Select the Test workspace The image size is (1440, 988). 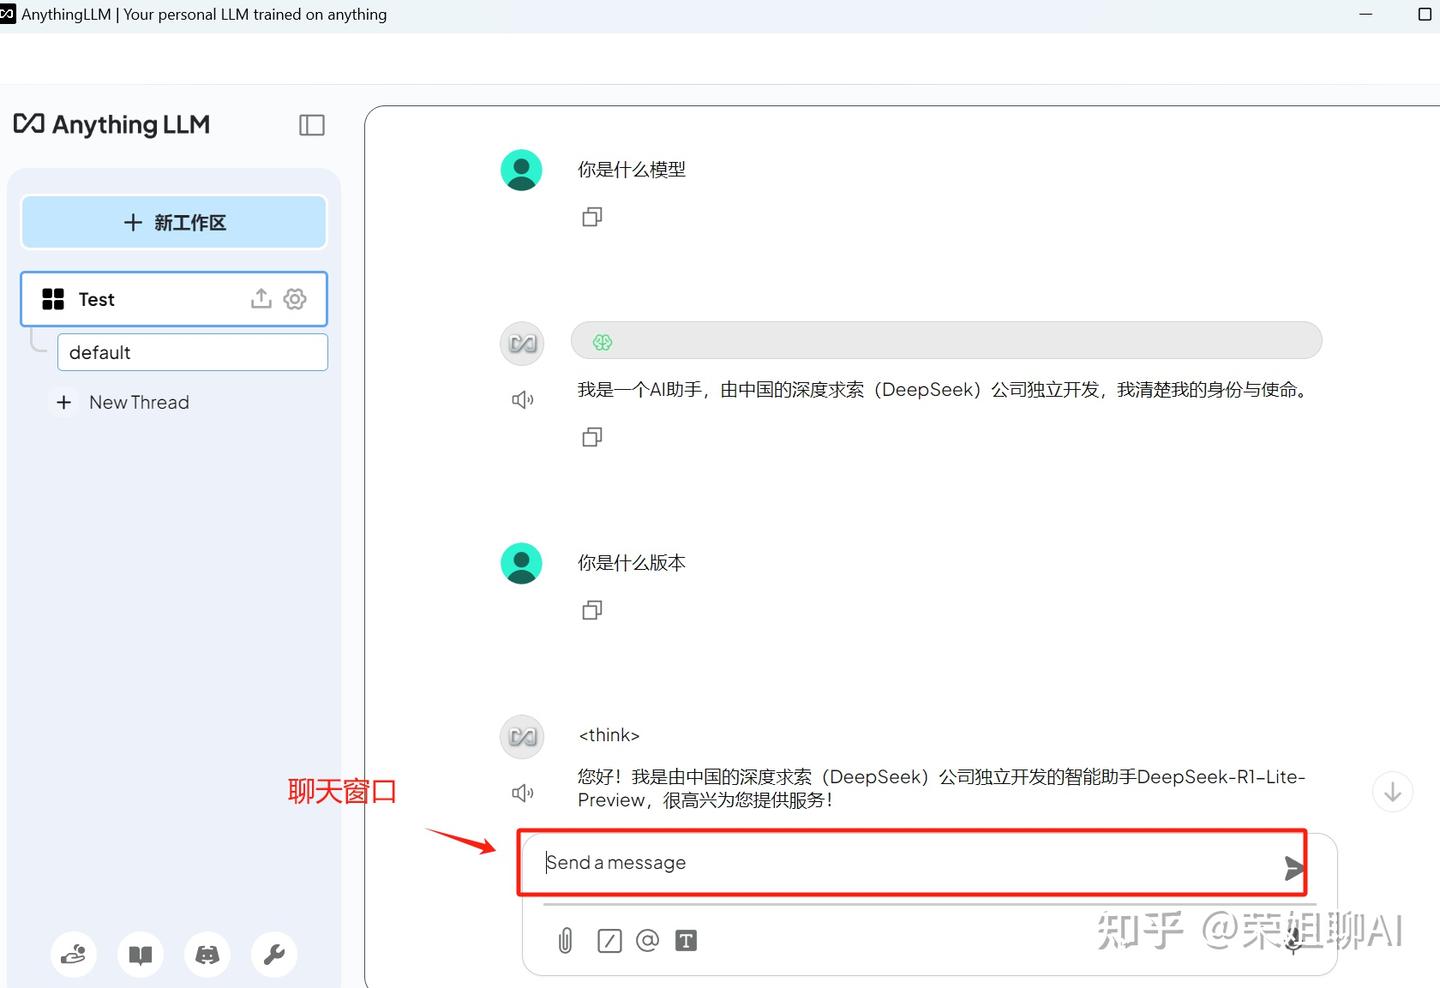[174, 299]
